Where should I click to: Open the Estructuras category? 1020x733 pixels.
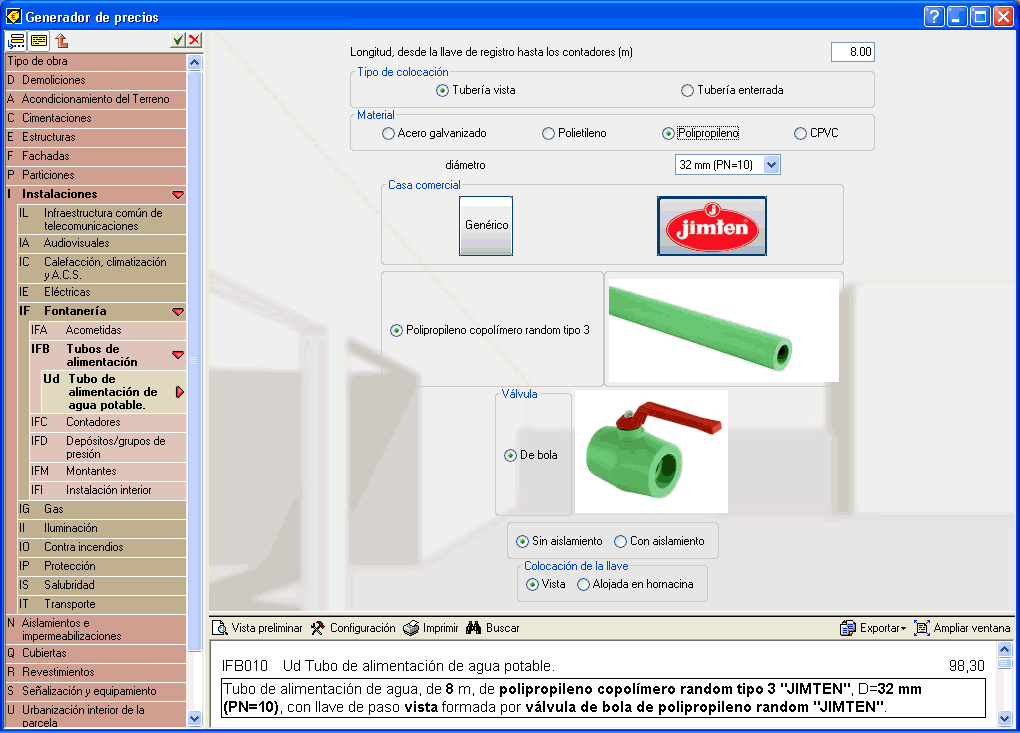point(96,137)
